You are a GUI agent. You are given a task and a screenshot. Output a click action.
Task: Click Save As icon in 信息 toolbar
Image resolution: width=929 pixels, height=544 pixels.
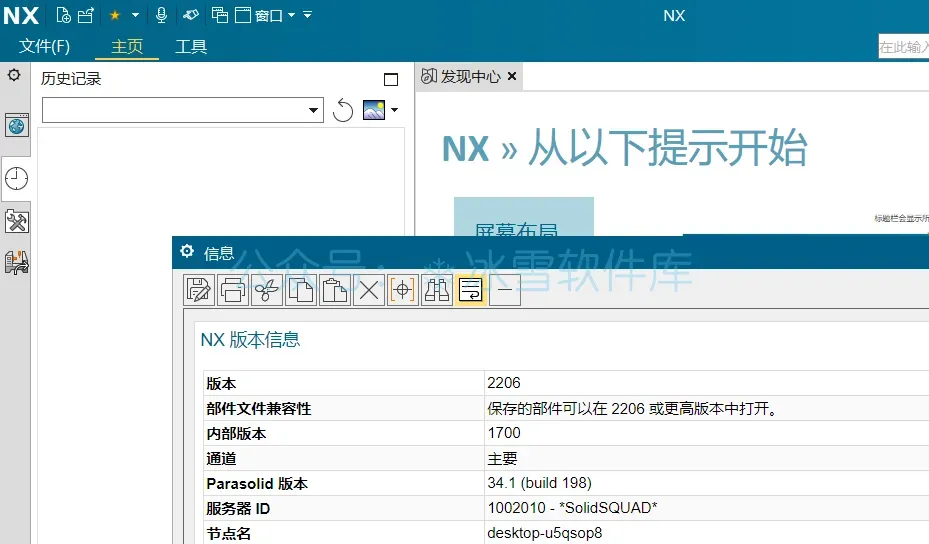pos(199,290)
